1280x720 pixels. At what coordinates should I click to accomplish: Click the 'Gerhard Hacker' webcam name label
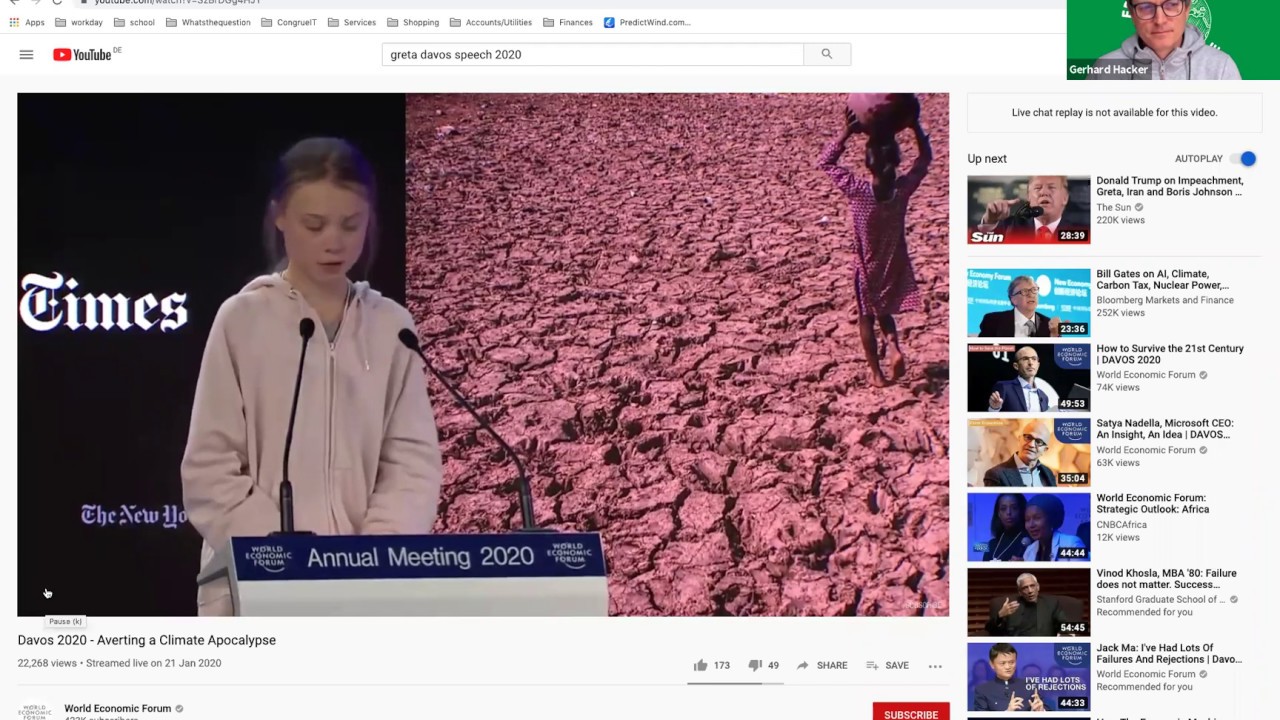[x=1108, y=70]
